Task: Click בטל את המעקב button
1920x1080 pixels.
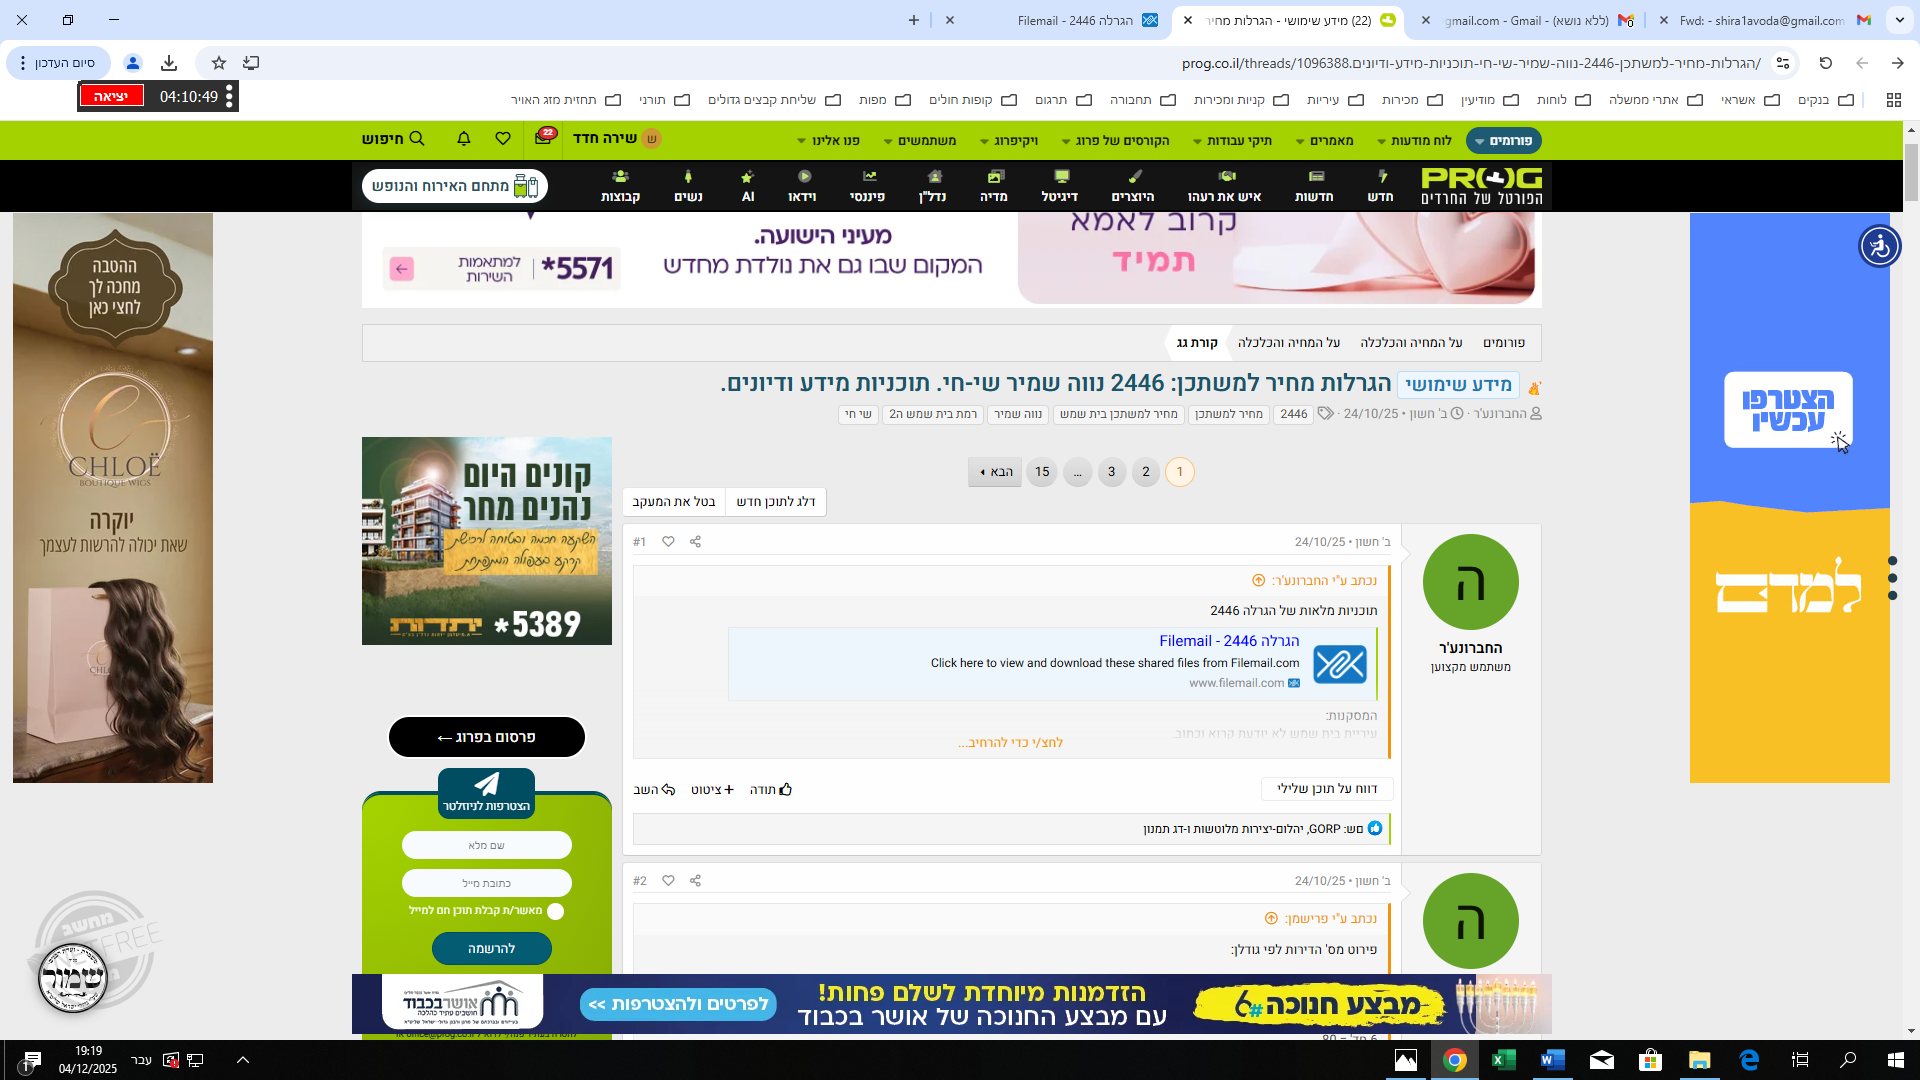Action: pyautogui.click(x=673, y=502)
